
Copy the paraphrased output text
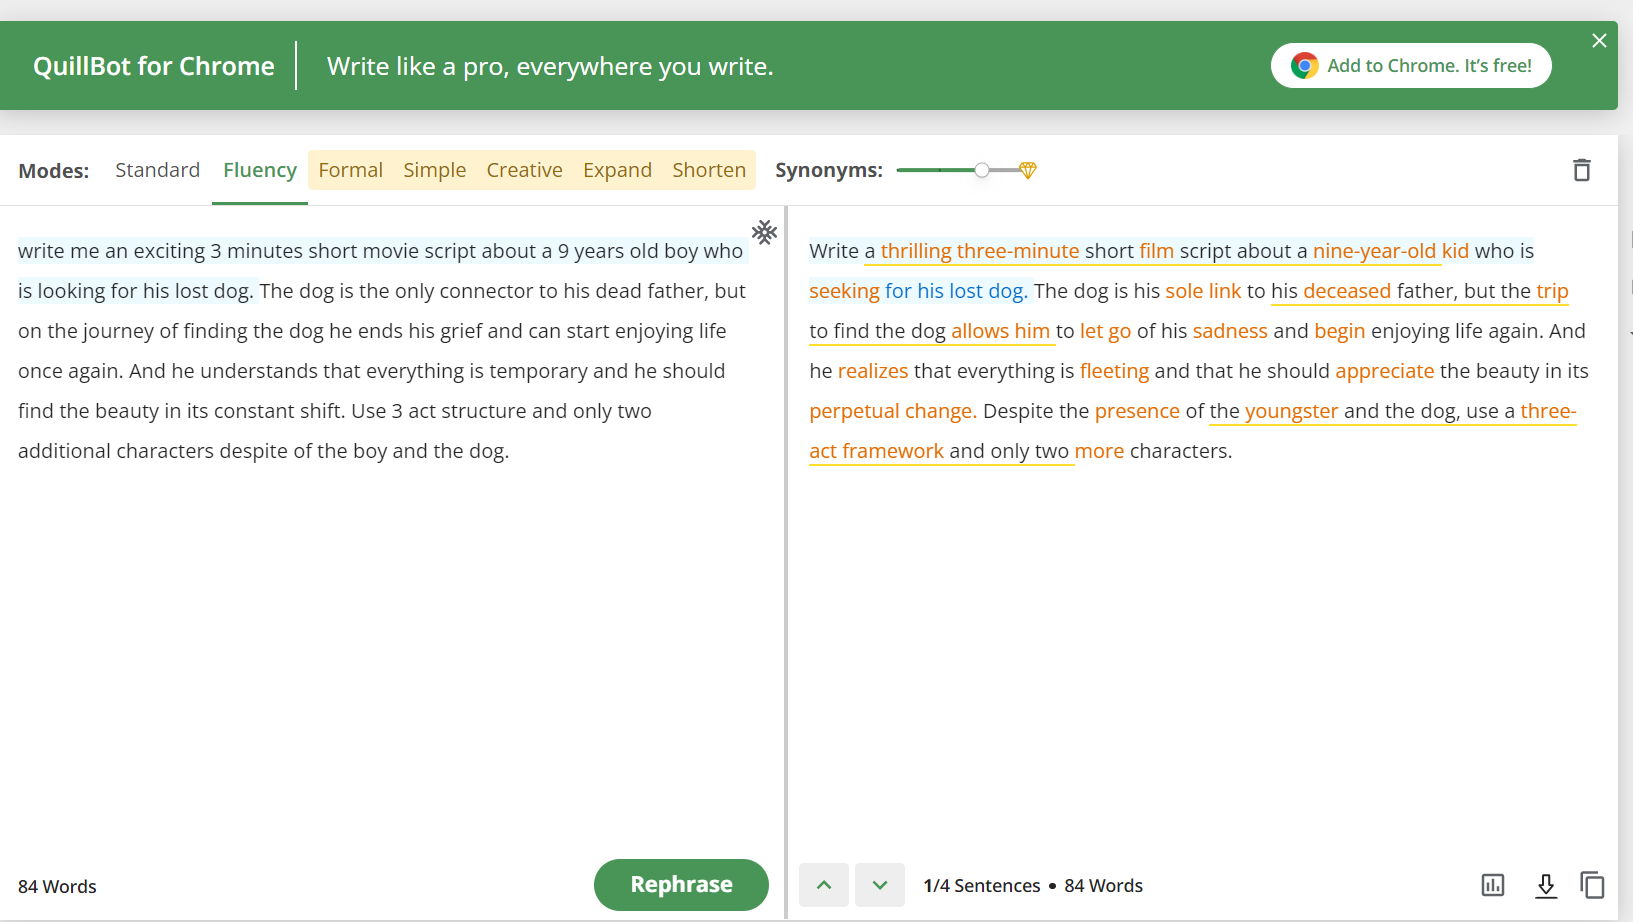[1592, 885]
